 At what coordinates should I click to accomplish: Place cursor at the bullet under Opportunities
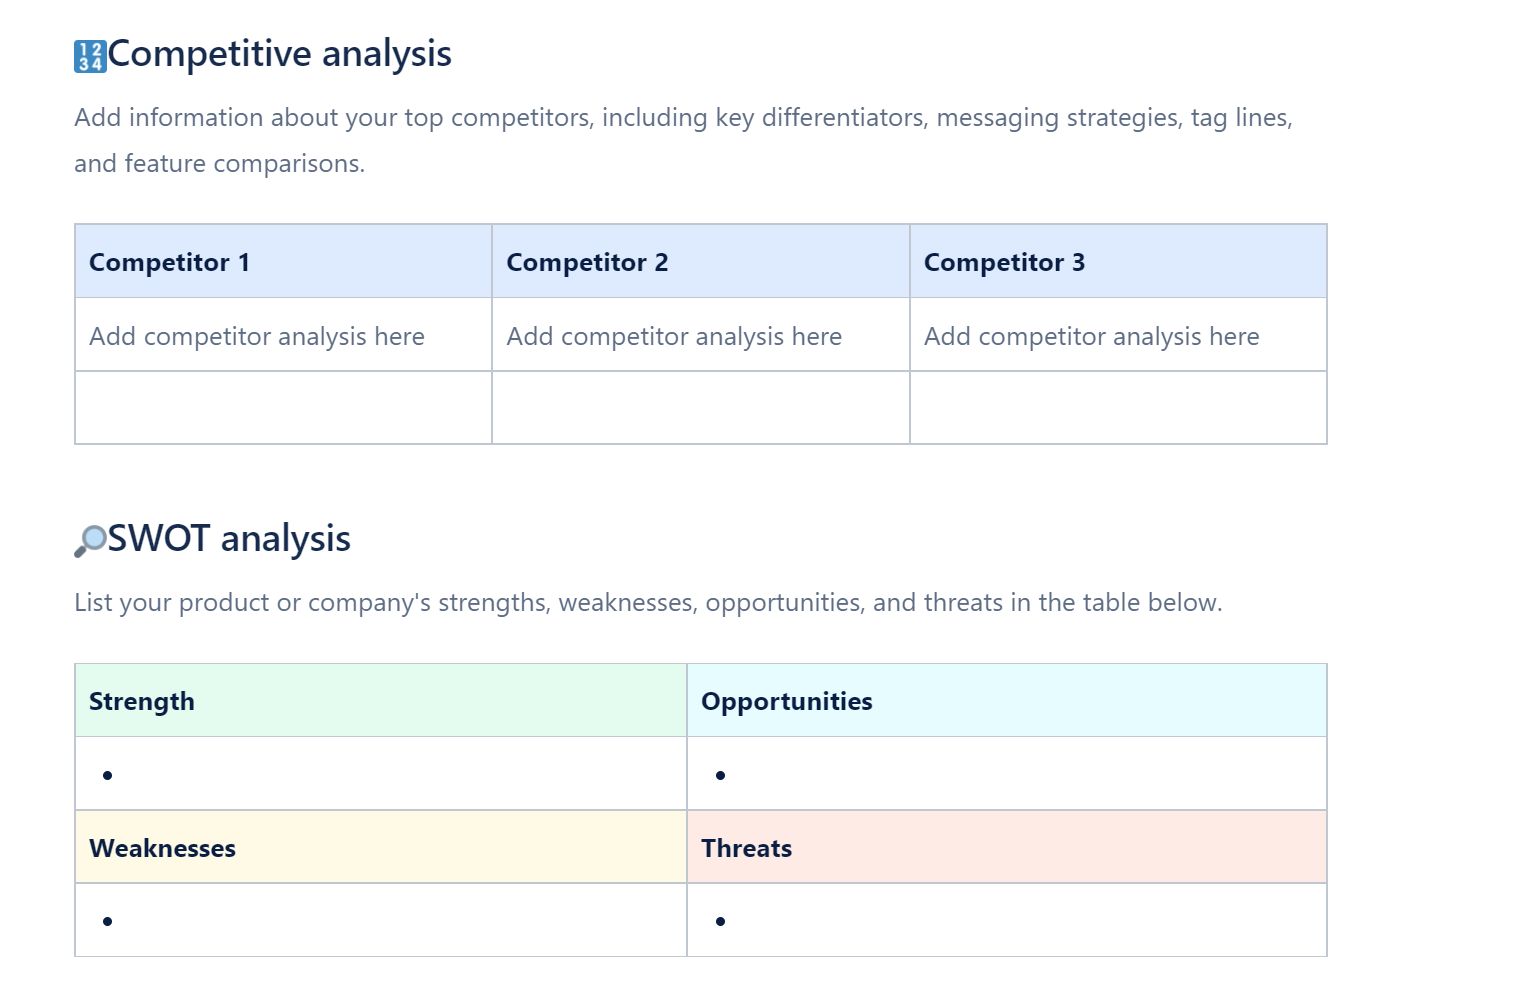[x=1007, y=775]
